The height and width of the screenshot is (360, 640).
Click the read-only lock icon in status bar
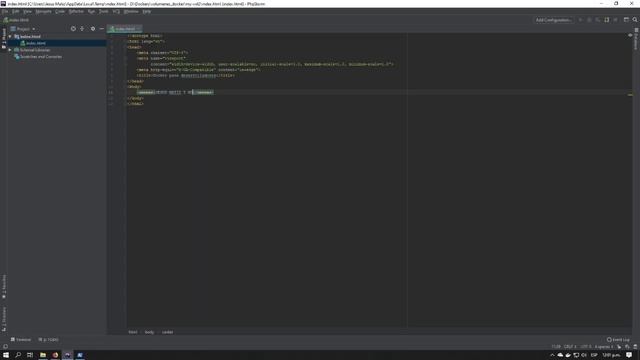pyautogui.click(x=619, y=347)
